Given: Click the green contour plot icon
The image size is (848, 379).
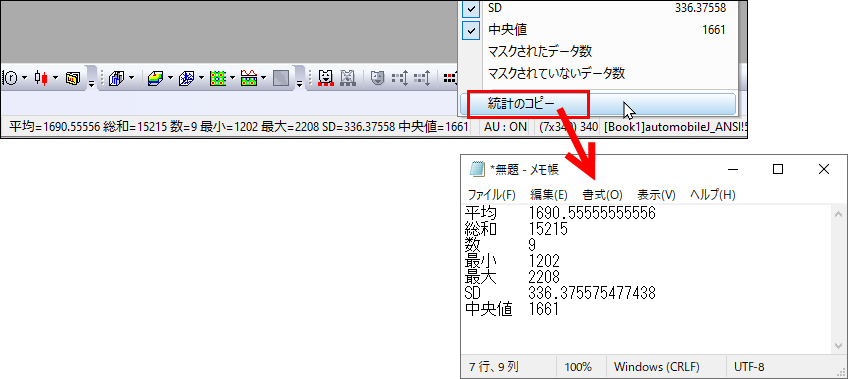Looking at the screenshot, I should (x=217, y=78).
